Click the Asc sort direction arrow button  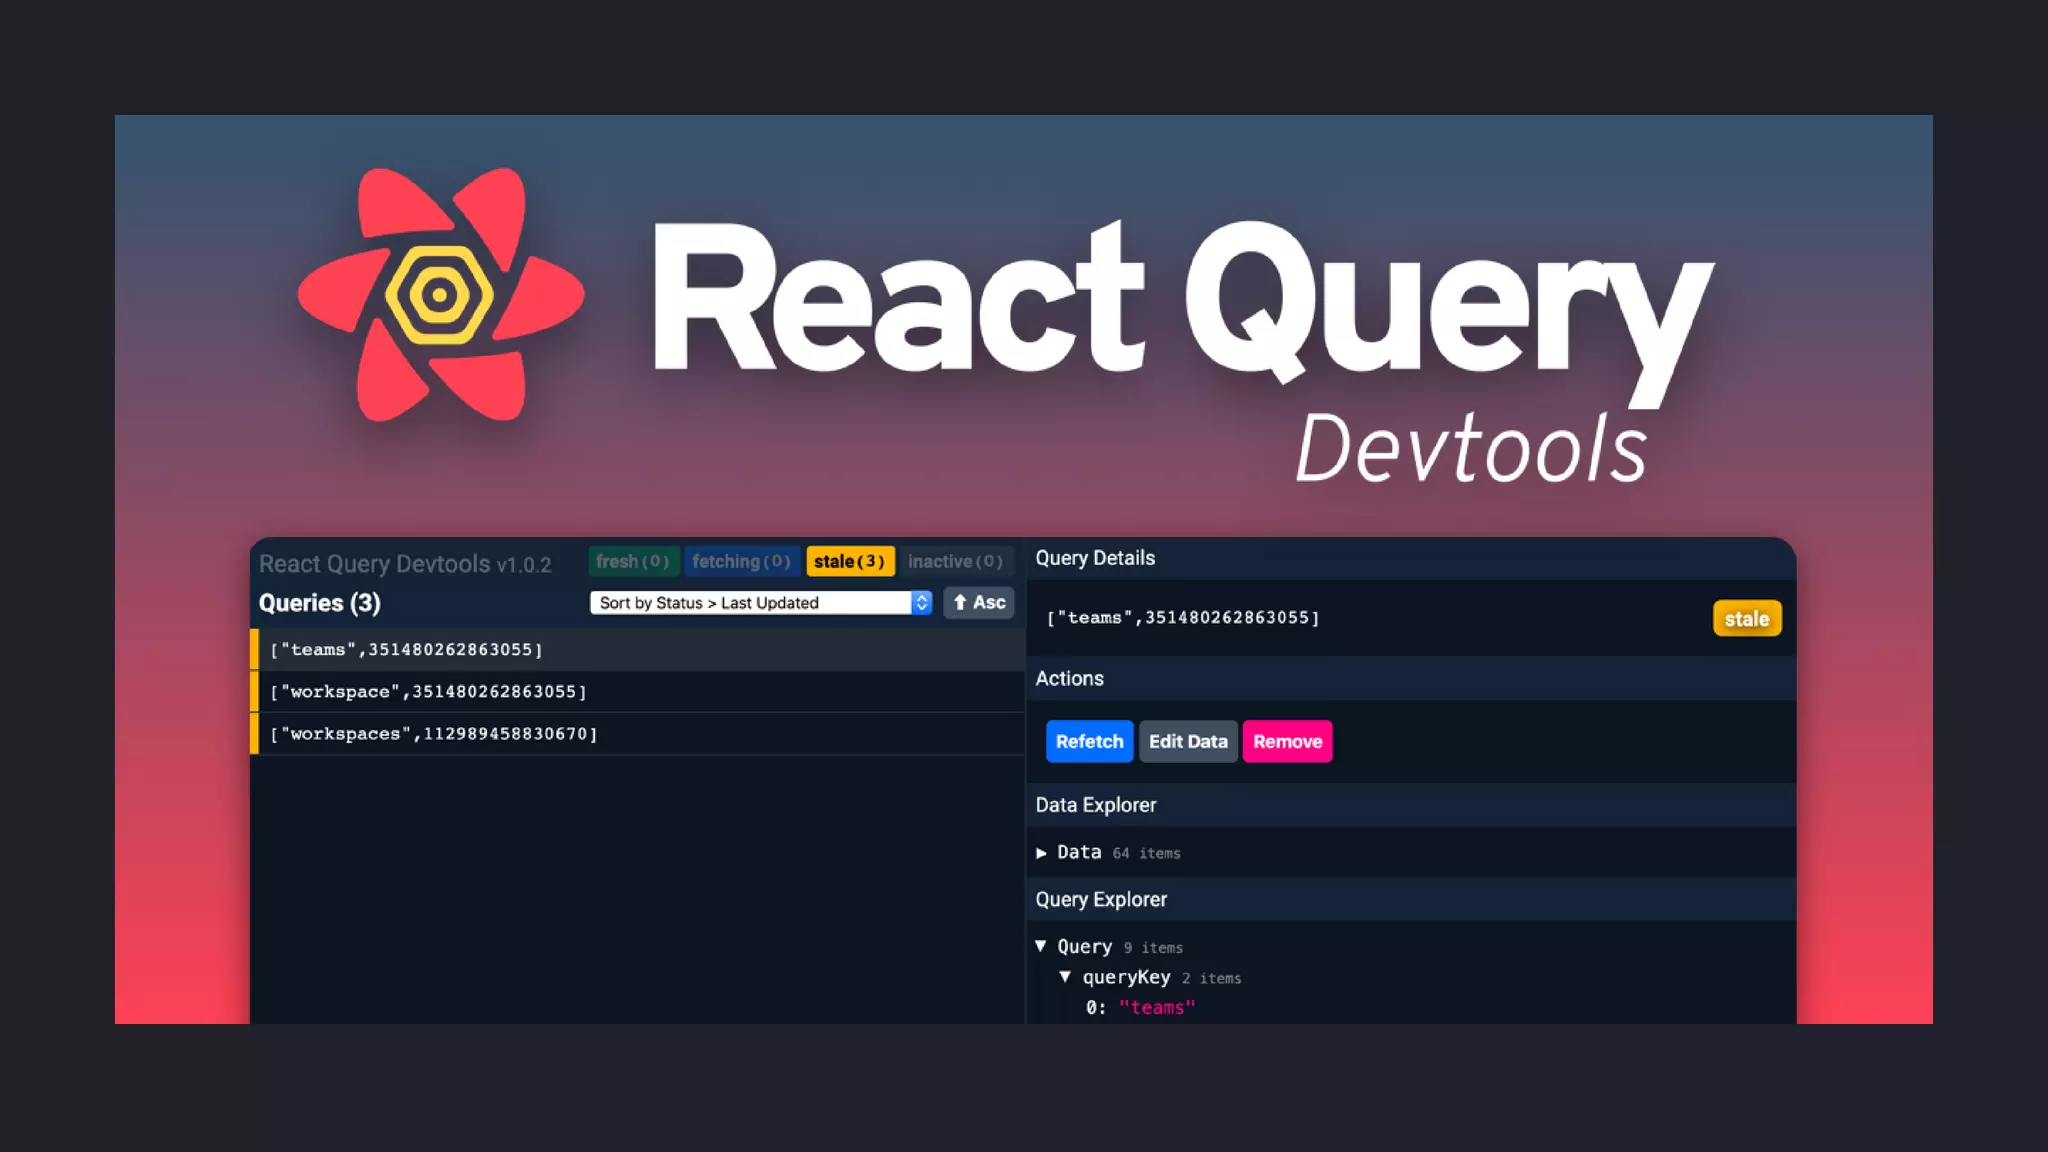[979, 603]
